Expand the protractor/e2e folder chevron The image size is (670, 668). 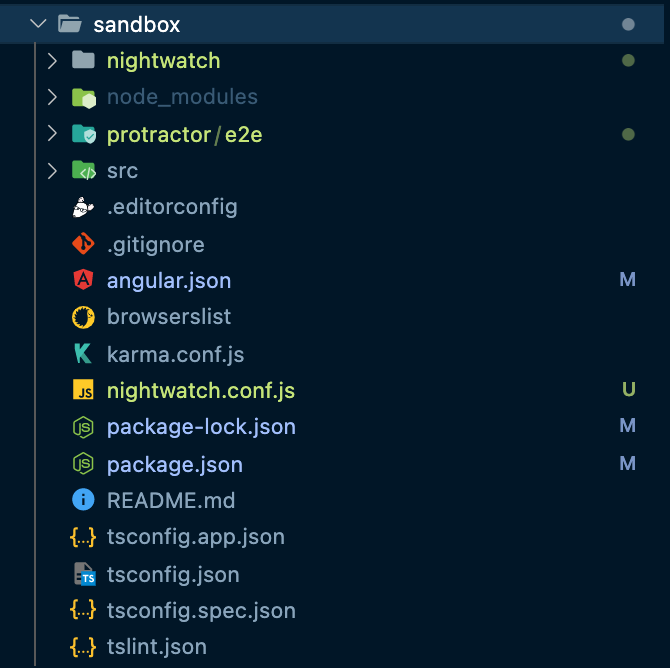pos(52,134)
